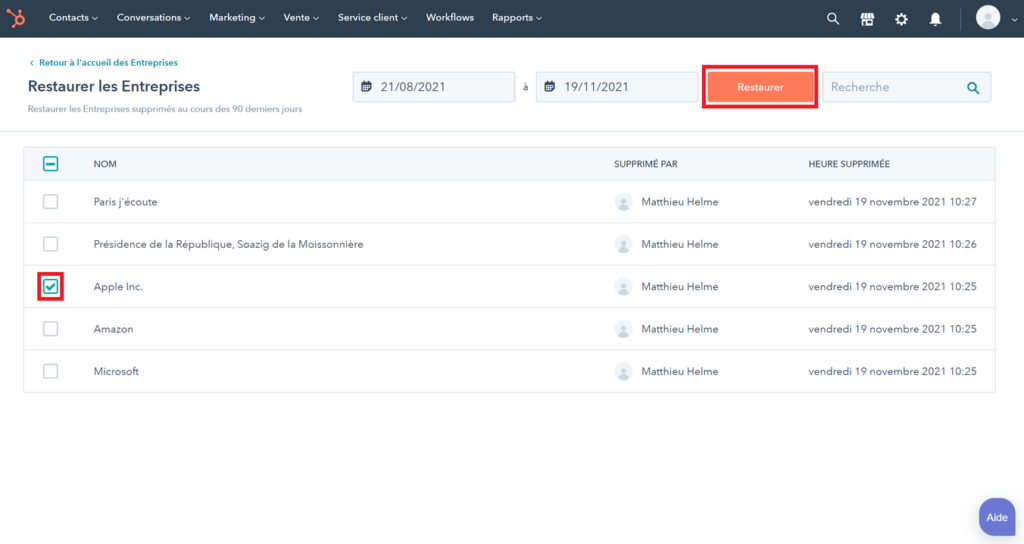Click the deletion time in the Apple Inc. row
Viewport: 1024px width, 544px height.
coord(893,287)
